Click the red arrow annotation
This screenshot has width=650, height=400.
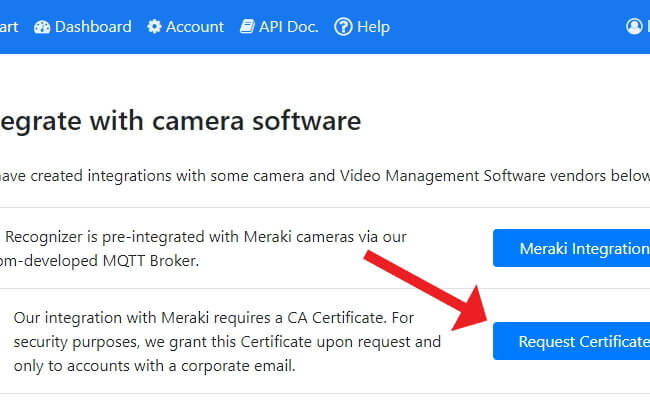point(426,290)
